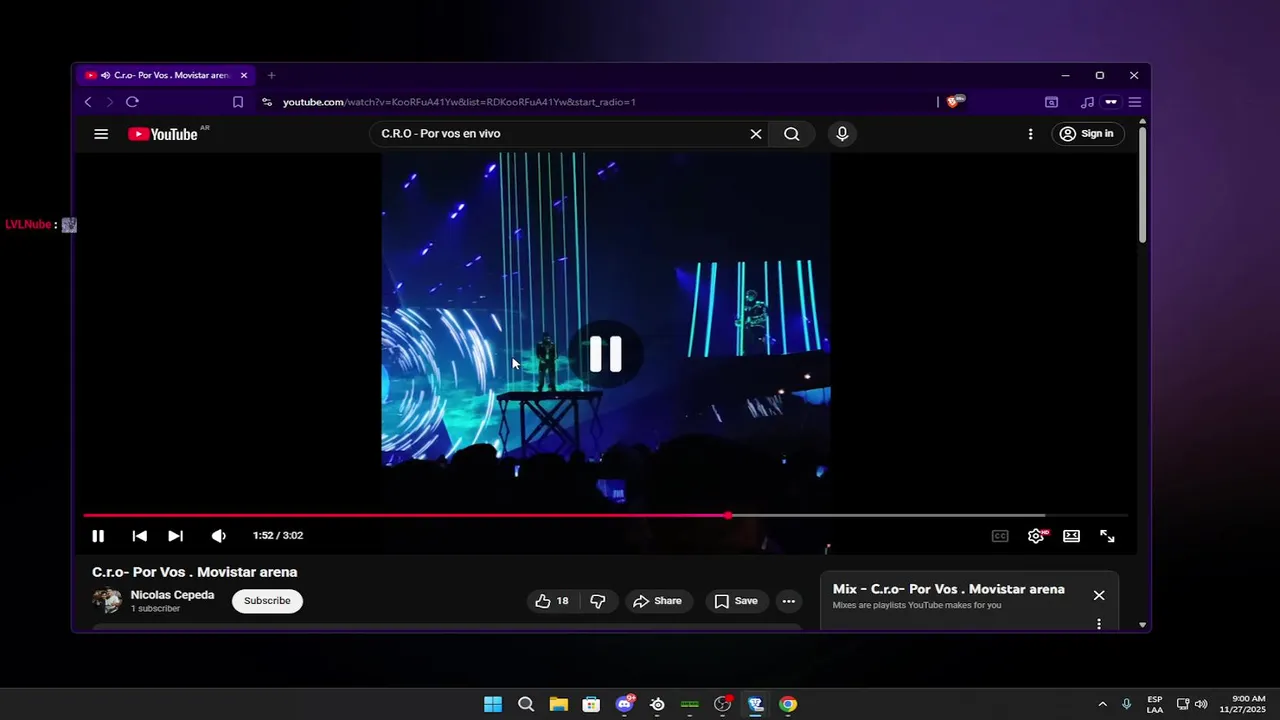Dislike this video
The image size is (1280, 720).
pos(598,601)
